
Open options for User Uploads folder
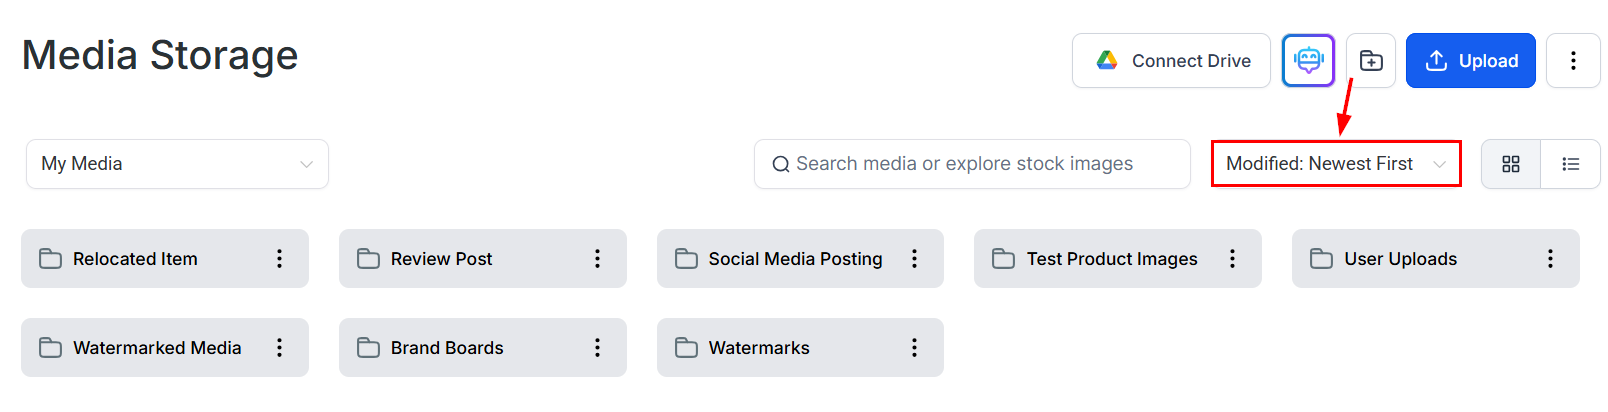pos(1550,259)
